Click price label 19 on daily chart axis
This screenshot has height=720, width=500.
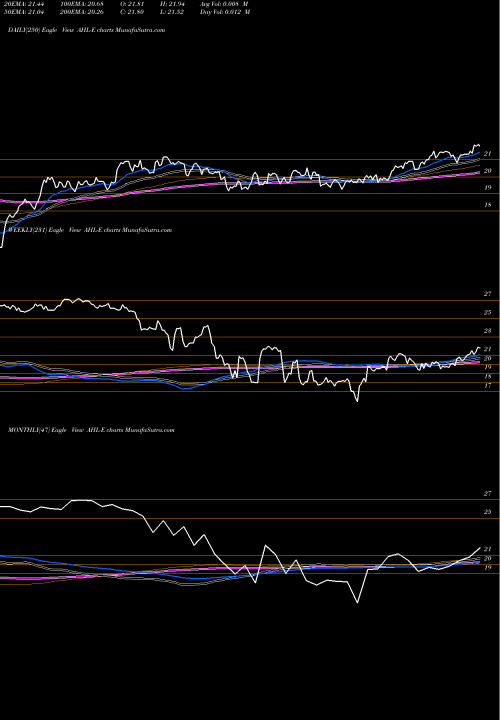click(x=488, y=188)
